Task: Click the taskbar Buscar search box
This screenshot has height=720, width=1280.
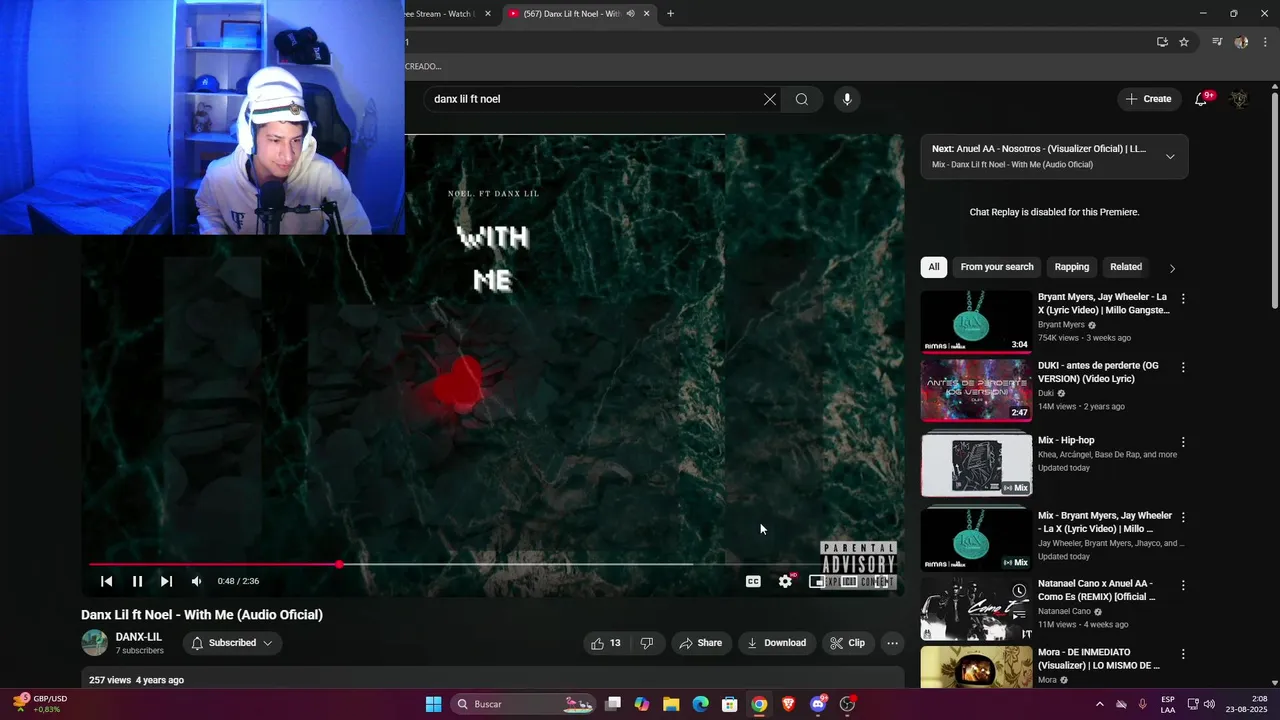Action: (523, 704)
